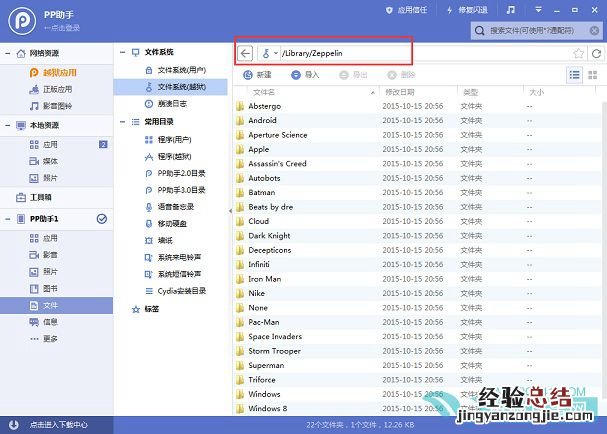Clear the search box text
This screenshot has height=434, width=607.
(594, 31)
